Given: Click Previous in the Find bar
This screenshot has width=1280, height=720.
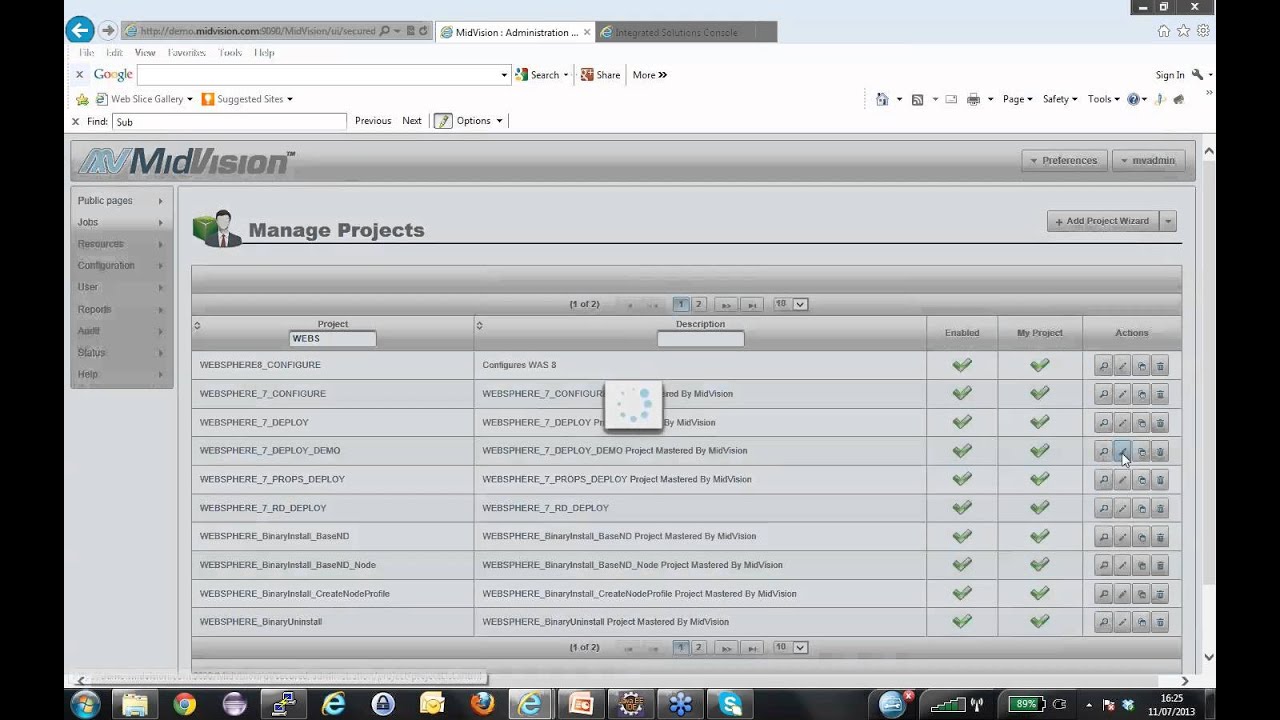Looking at the screenshot, I should coord(373,121).
